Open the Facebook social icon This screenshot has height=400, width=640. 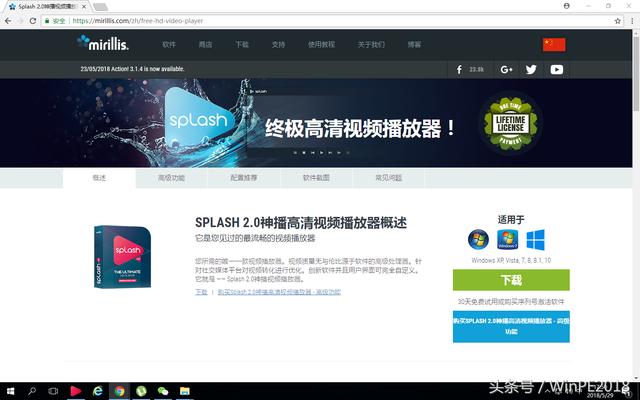[459, 69]
